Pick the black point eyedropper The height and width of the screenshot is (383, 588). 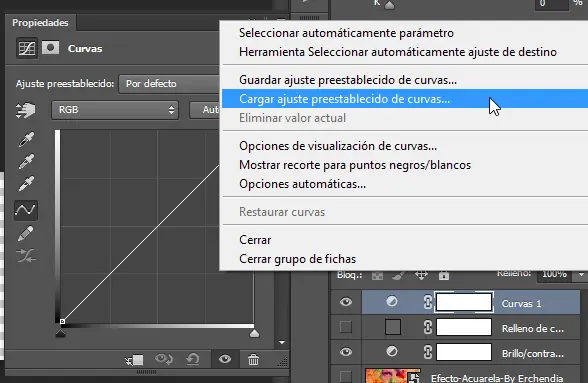point(26,139)
